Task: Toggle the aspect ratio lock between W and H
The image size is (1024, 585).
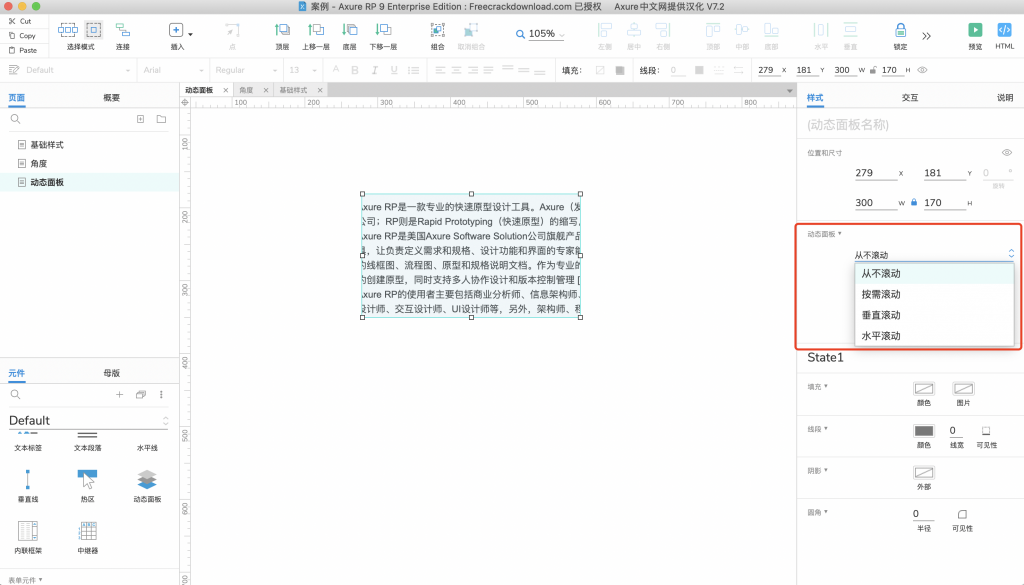Action: (x=913, y=203)
